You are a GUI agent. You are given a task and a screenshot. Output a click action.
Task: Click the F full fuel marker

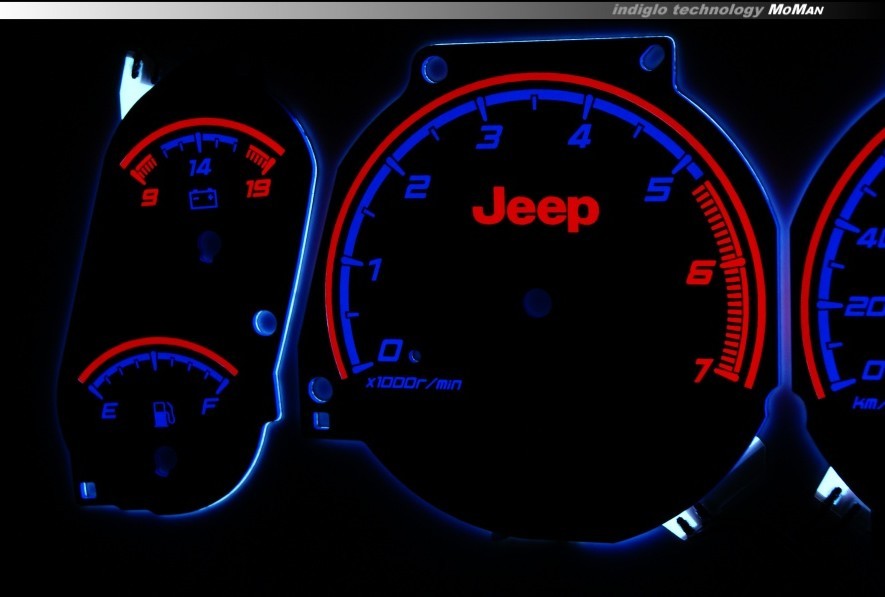tap(210, 407)
